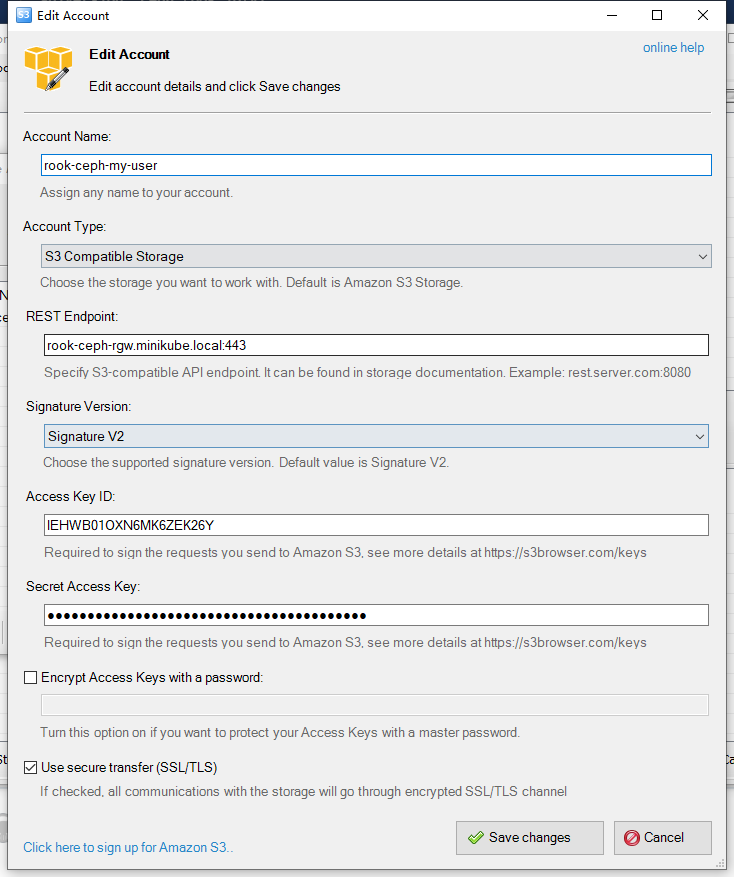Click the 'Signature Version:' label

coord(78,407)
